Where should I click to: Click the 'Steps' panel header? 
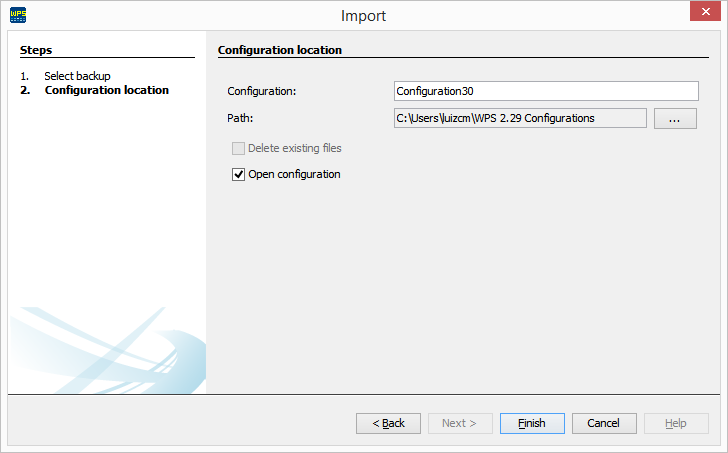(x=36, y=49)
